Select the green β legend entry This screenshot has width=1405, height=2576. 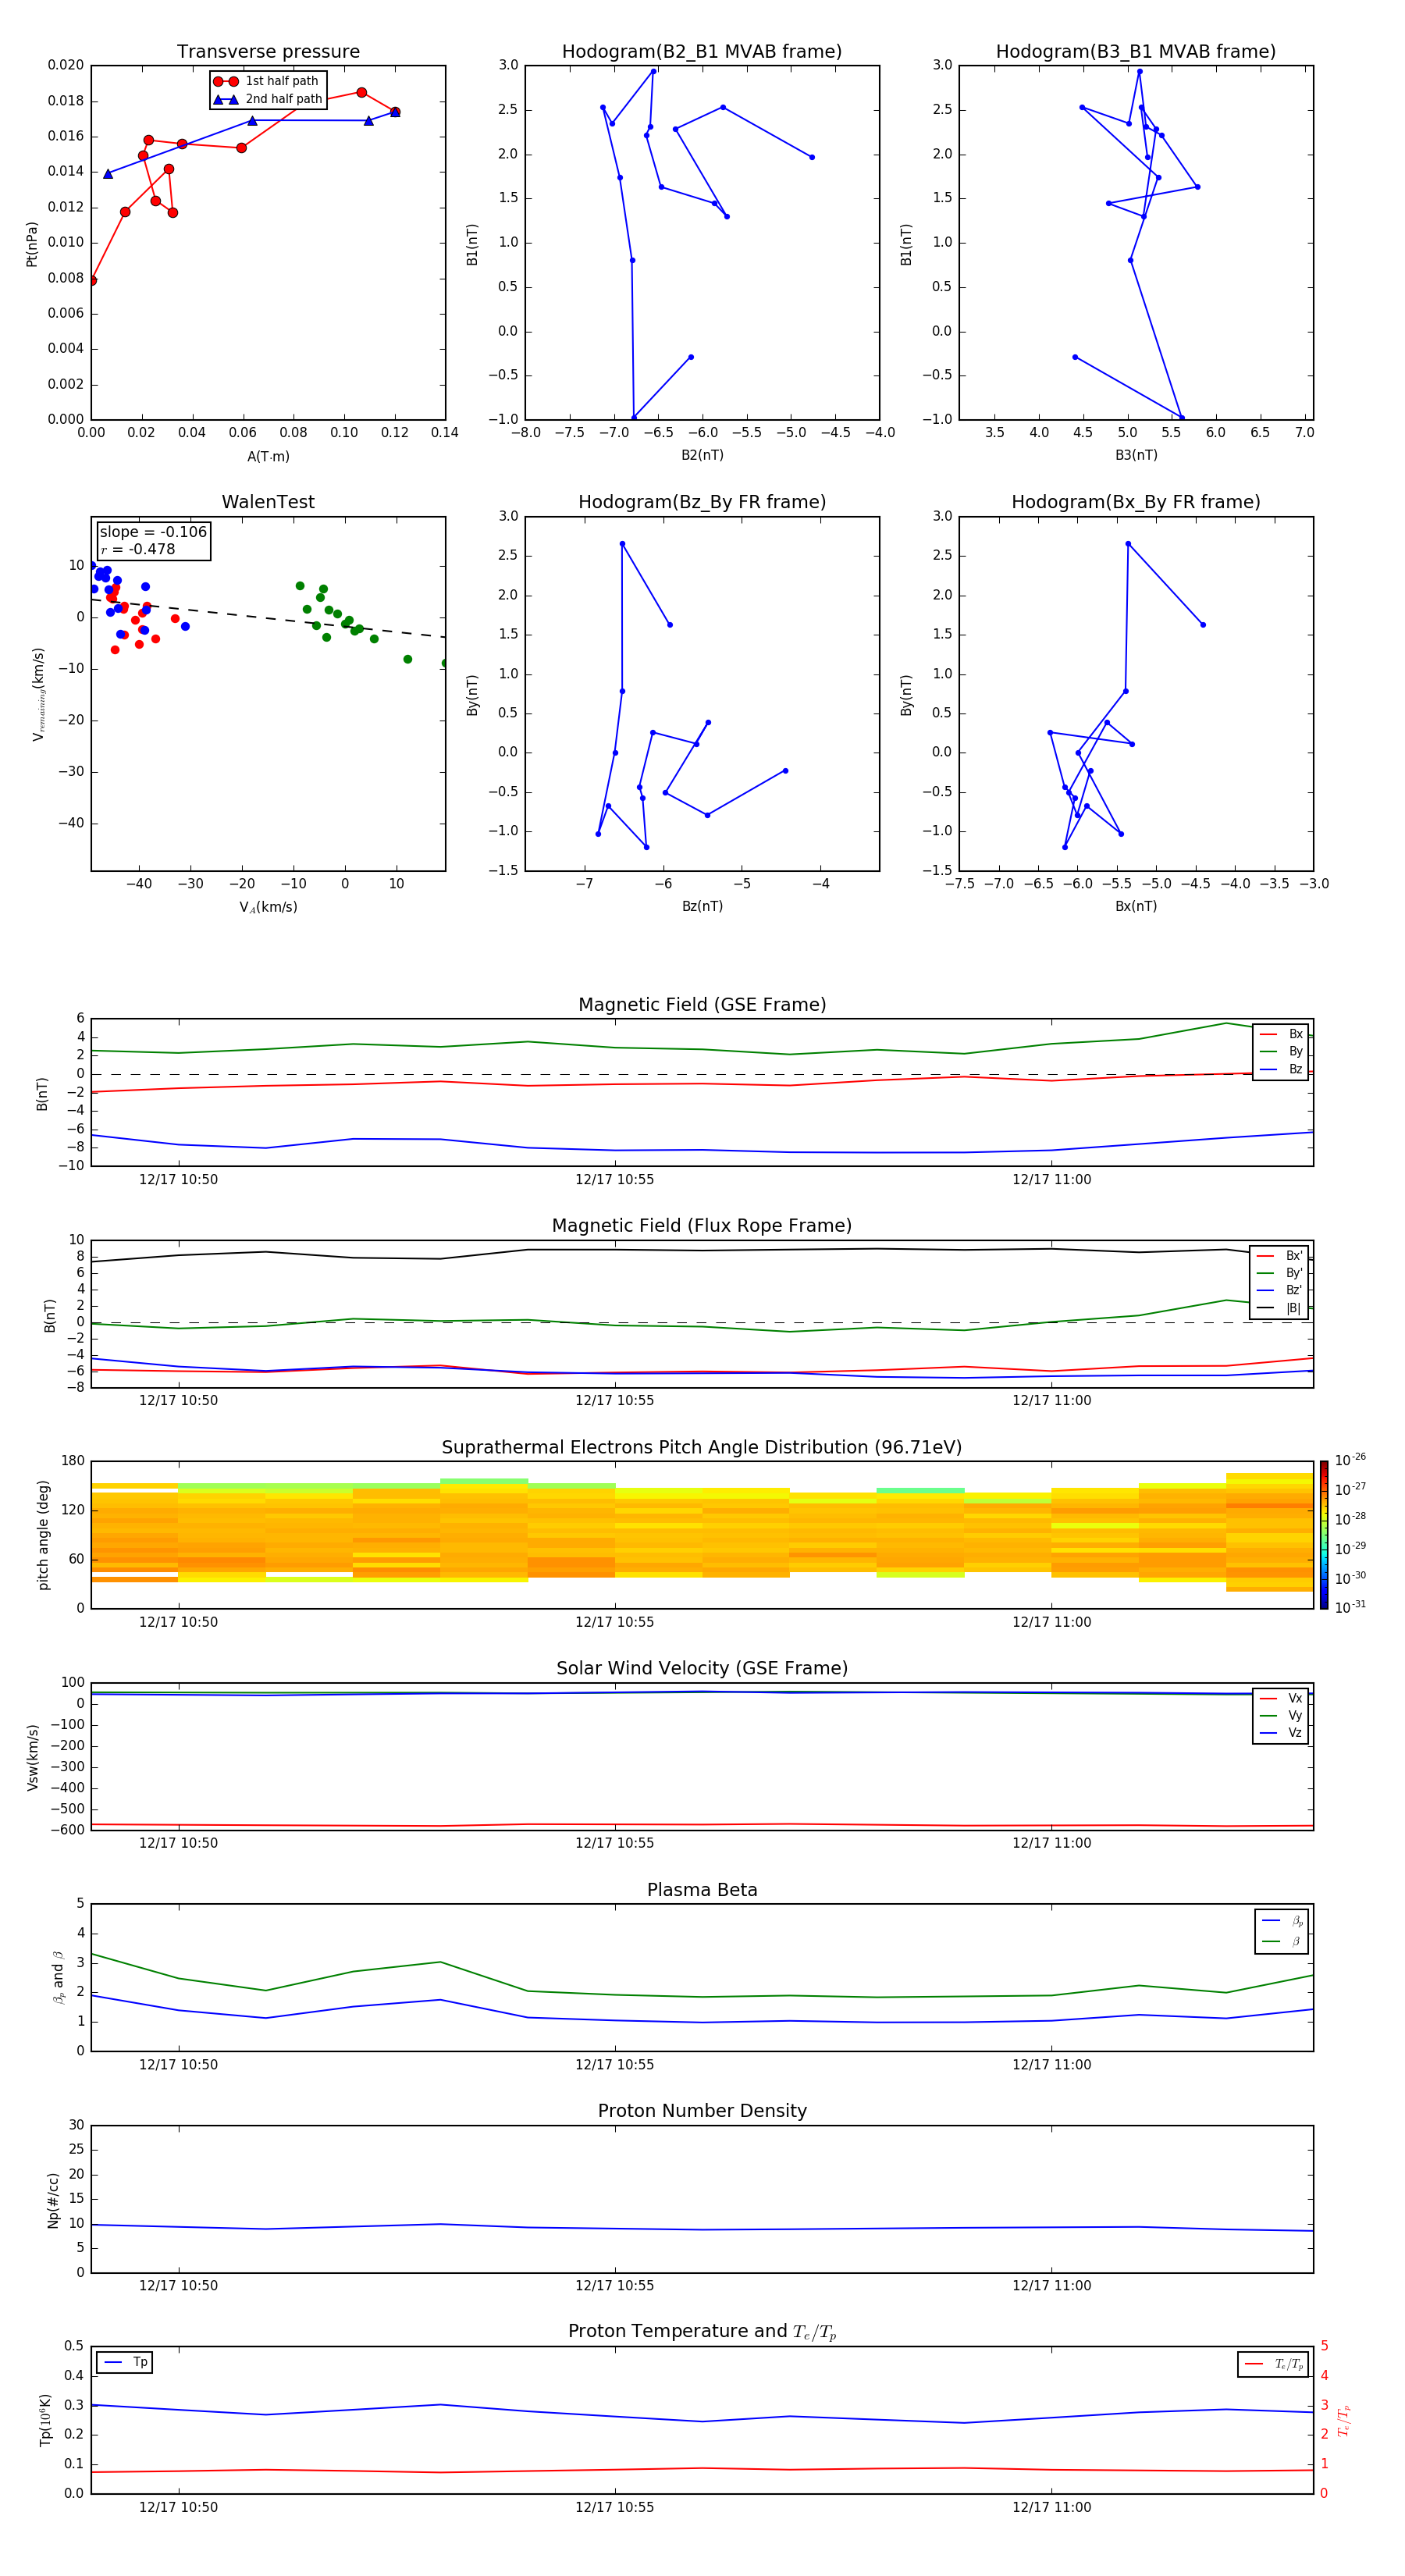(1282, 1941)
